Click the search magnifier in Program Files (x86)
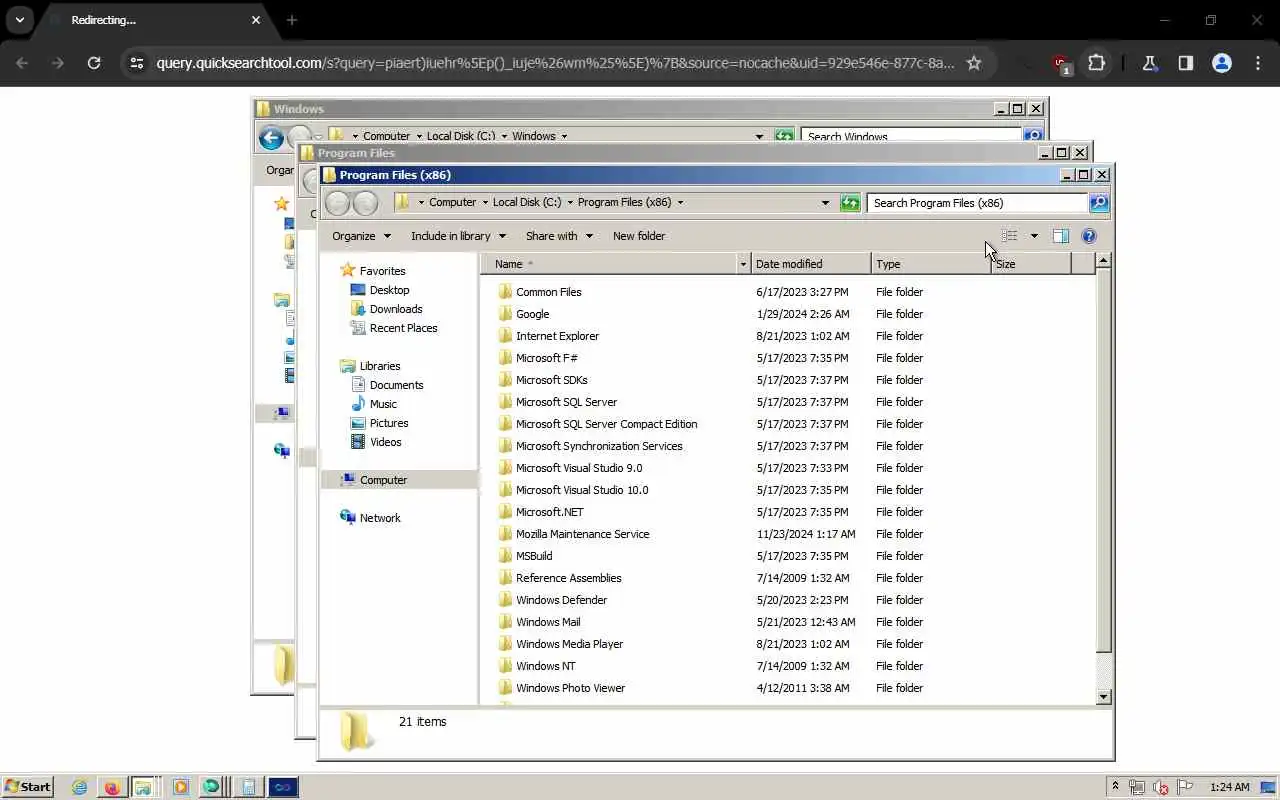This screenshot has width=1280, height=800. [1098, 203]
